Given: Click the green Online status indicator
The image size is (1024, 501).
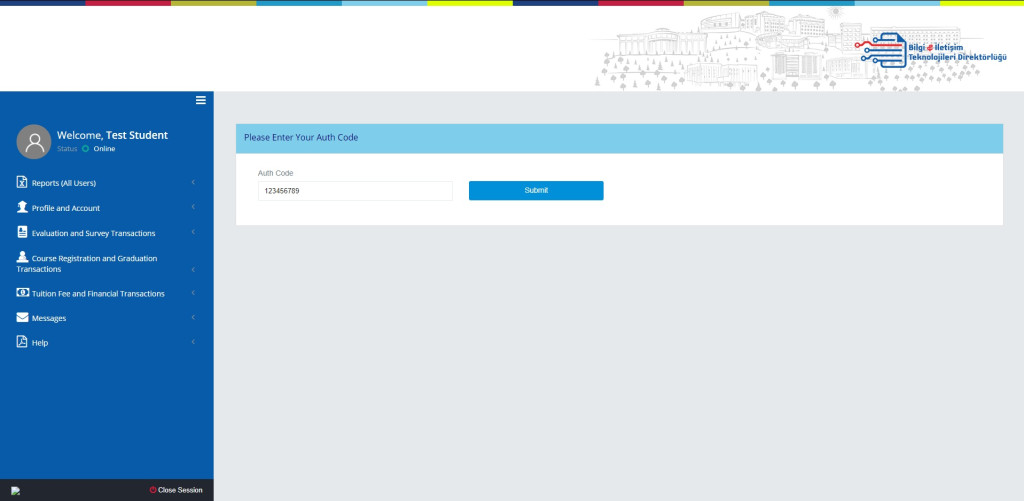Looking at the screenshot, I should click(x=86, y=149).
